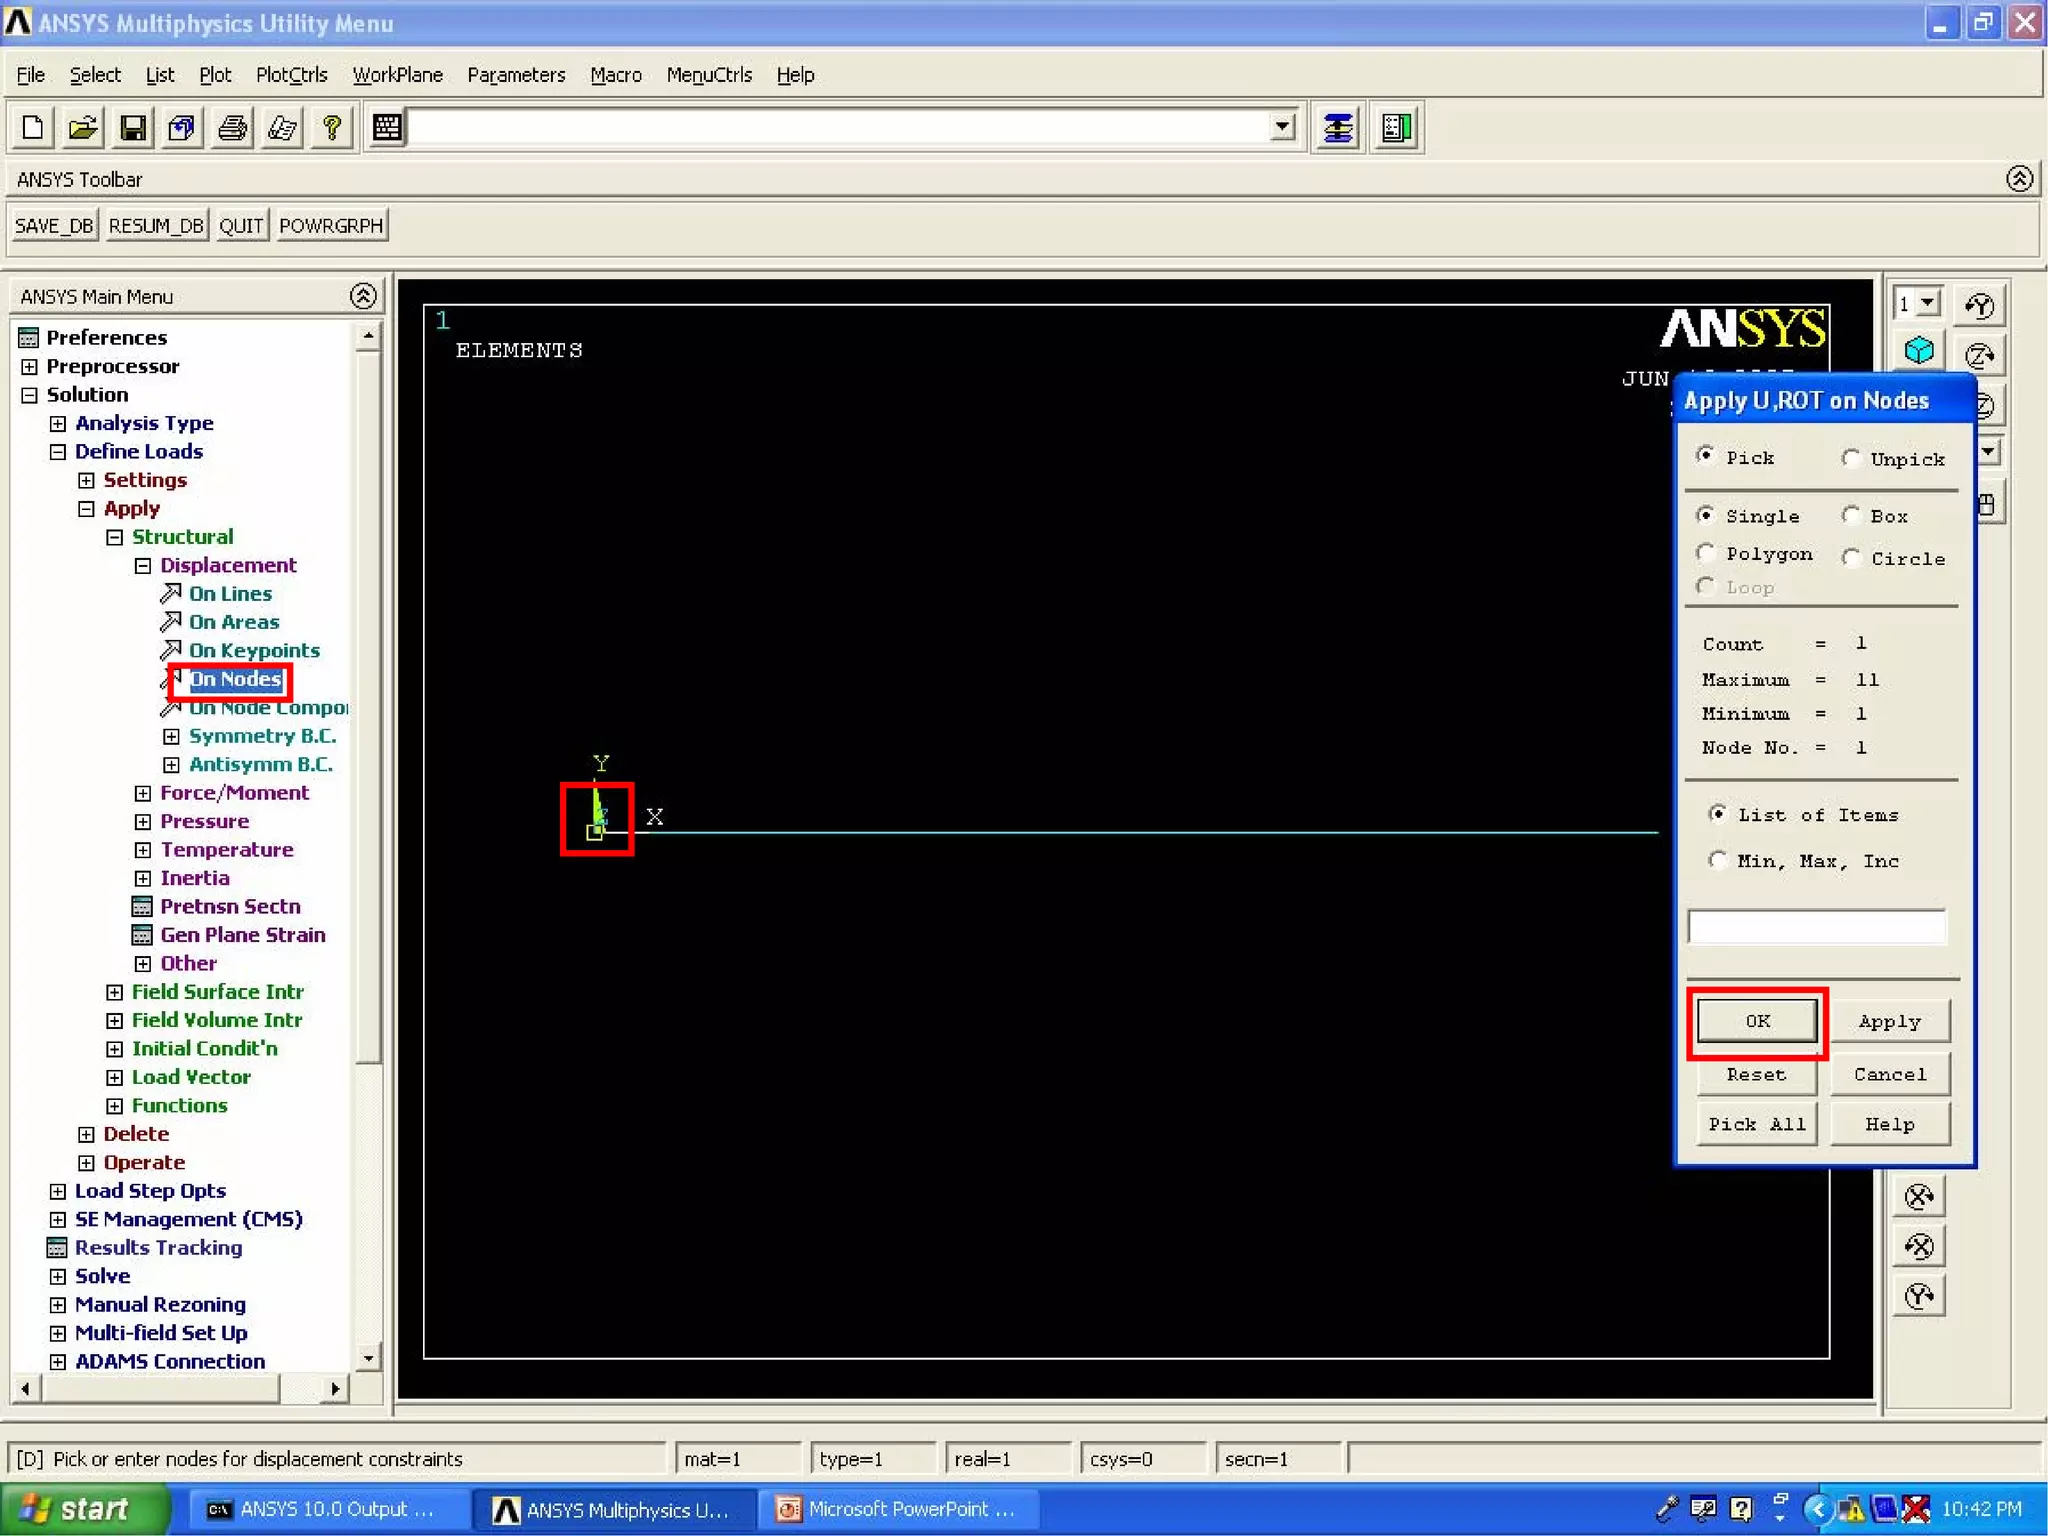Open the WorkPlane menu
The width and height of the screenshot is (2048, 1536).
point(397,75)
